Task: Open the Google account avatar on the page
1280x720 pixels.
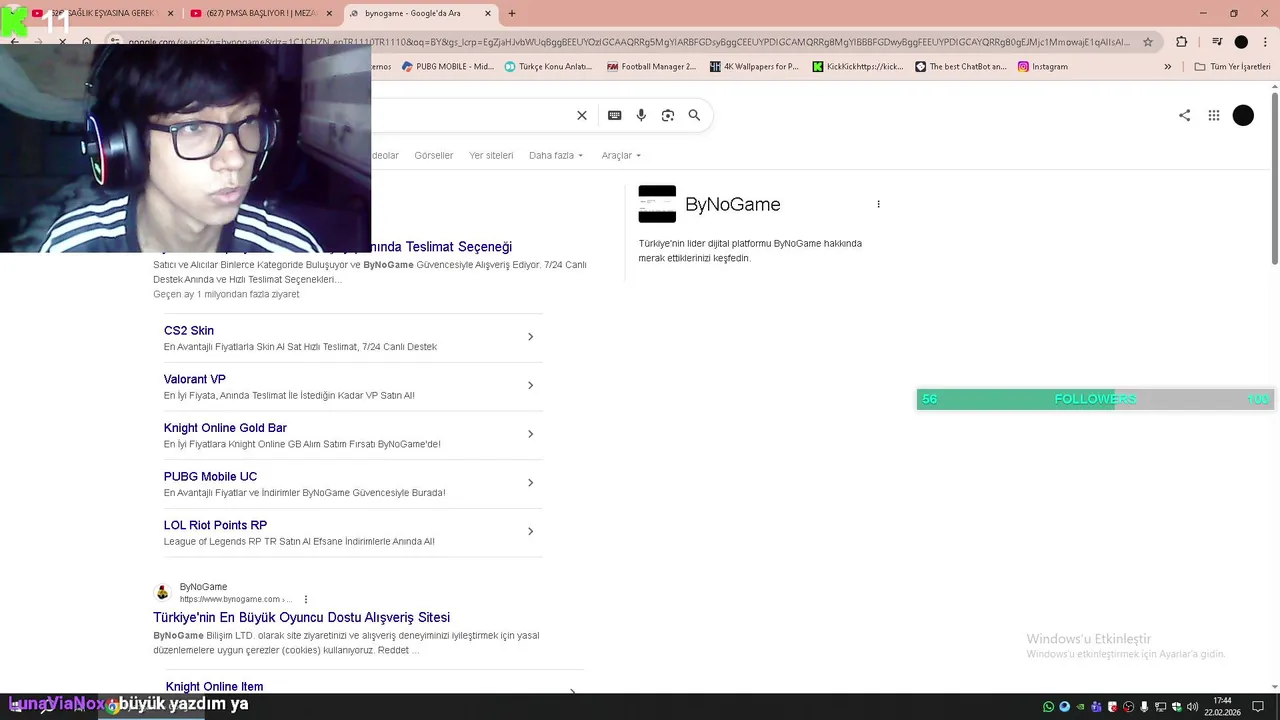Action: (x=1243, y=115)
